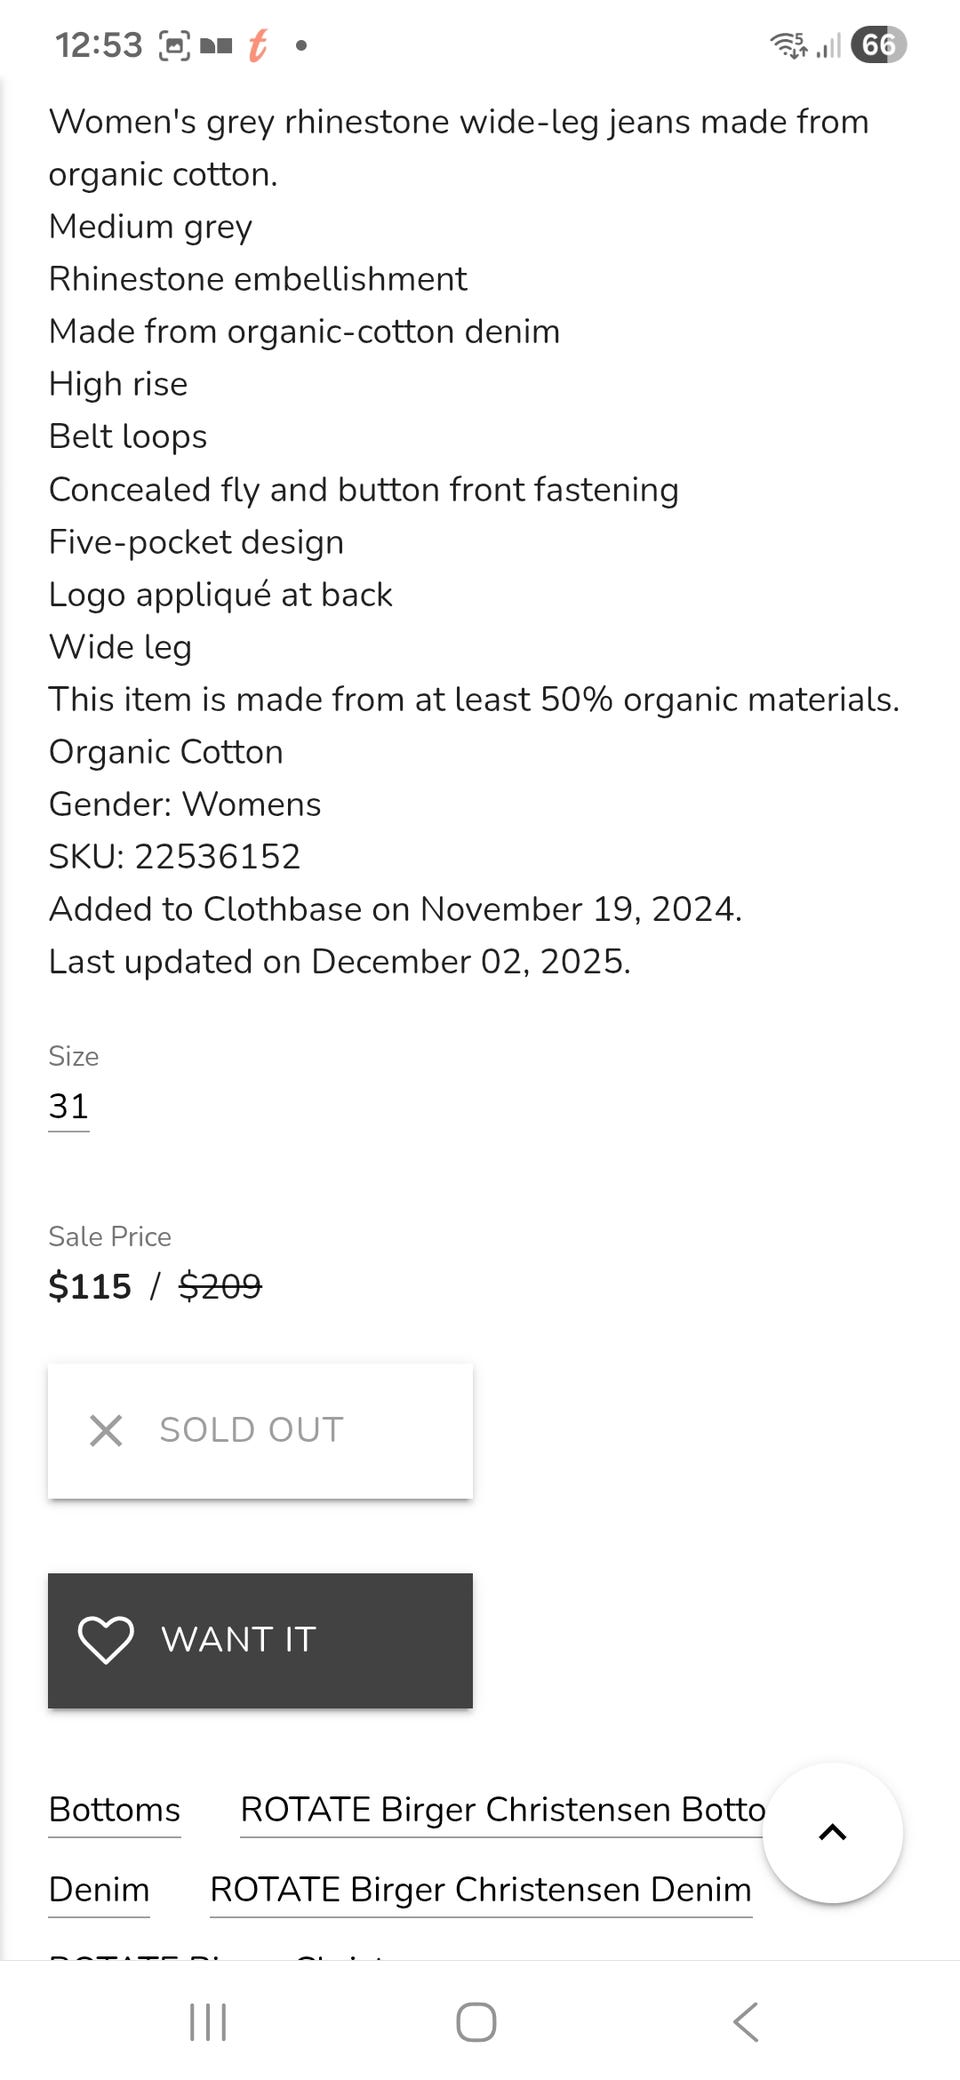This screenshot has width=960, height=2080.
Task: Open the Bottoms category link
Action: 115,1809
